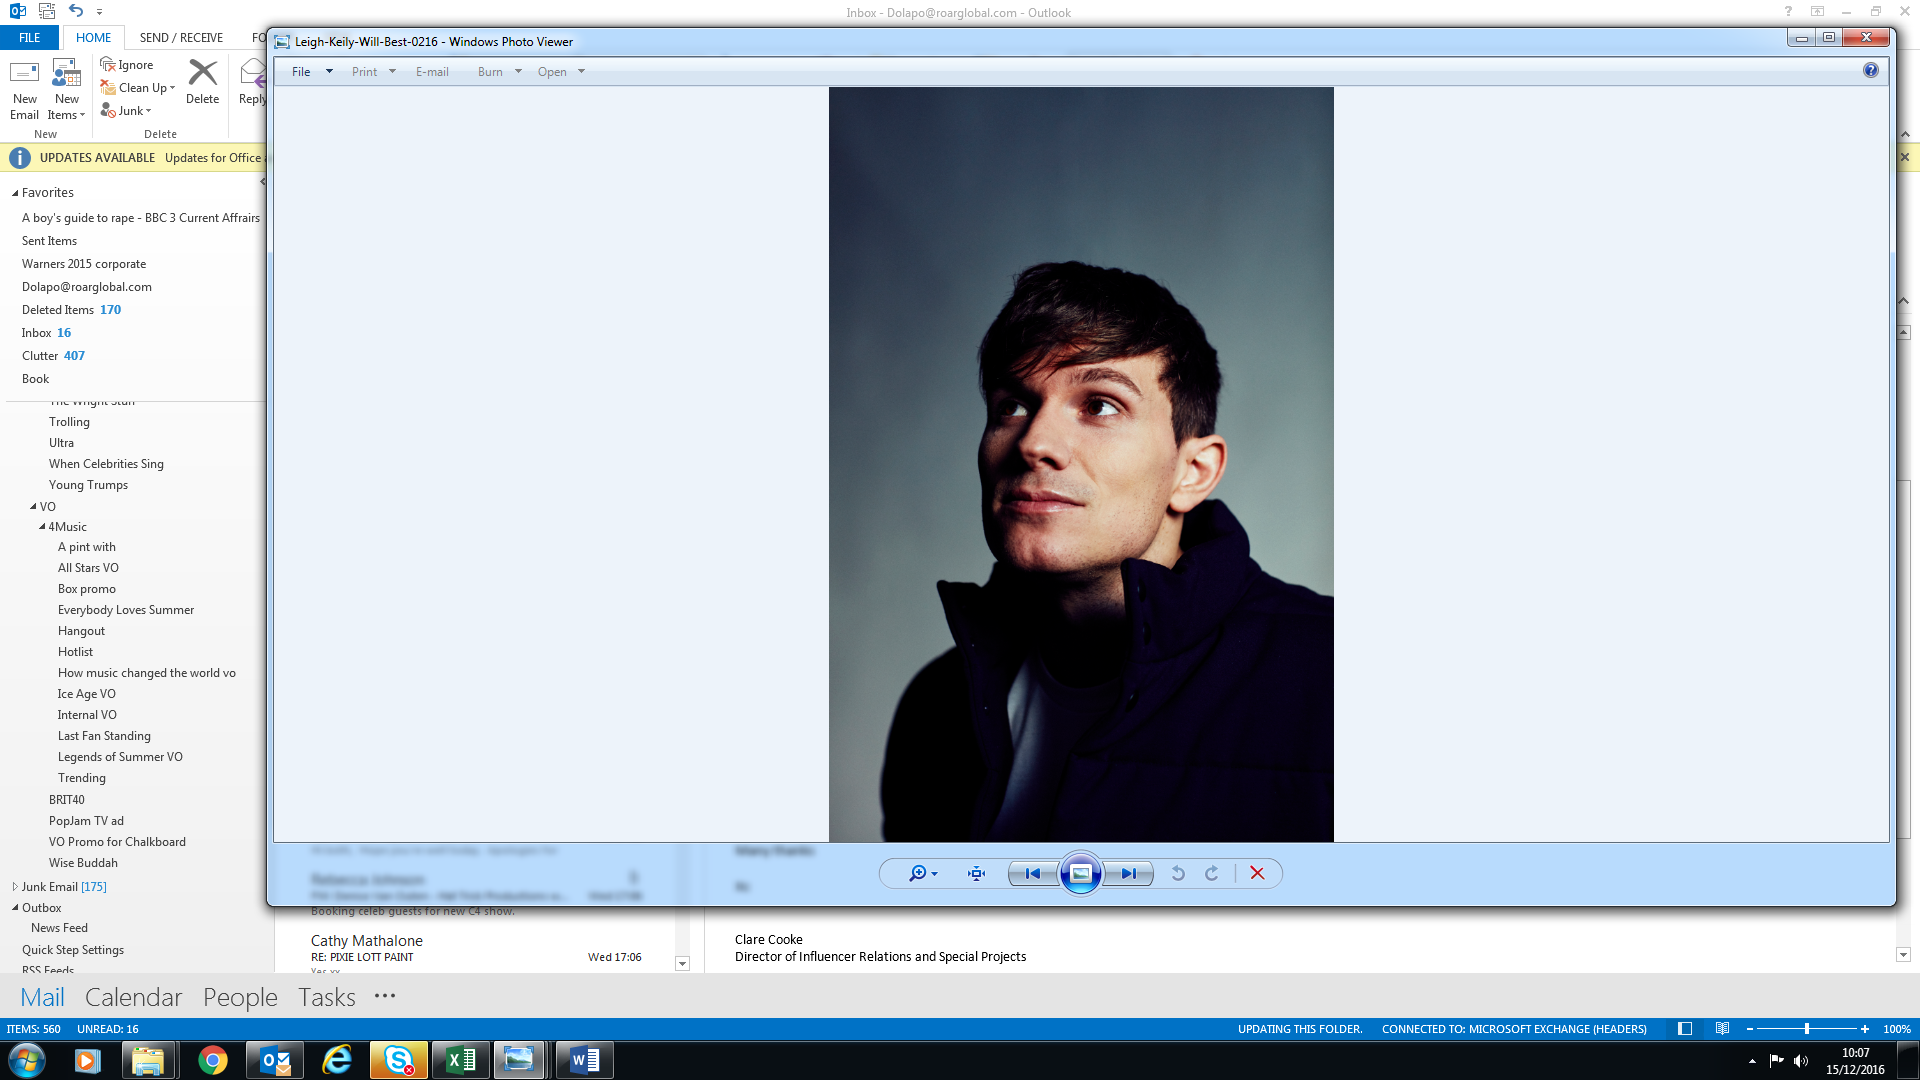
Task: Click Ignore in Outlook ribbon
Action: click(x=127, y=65)
